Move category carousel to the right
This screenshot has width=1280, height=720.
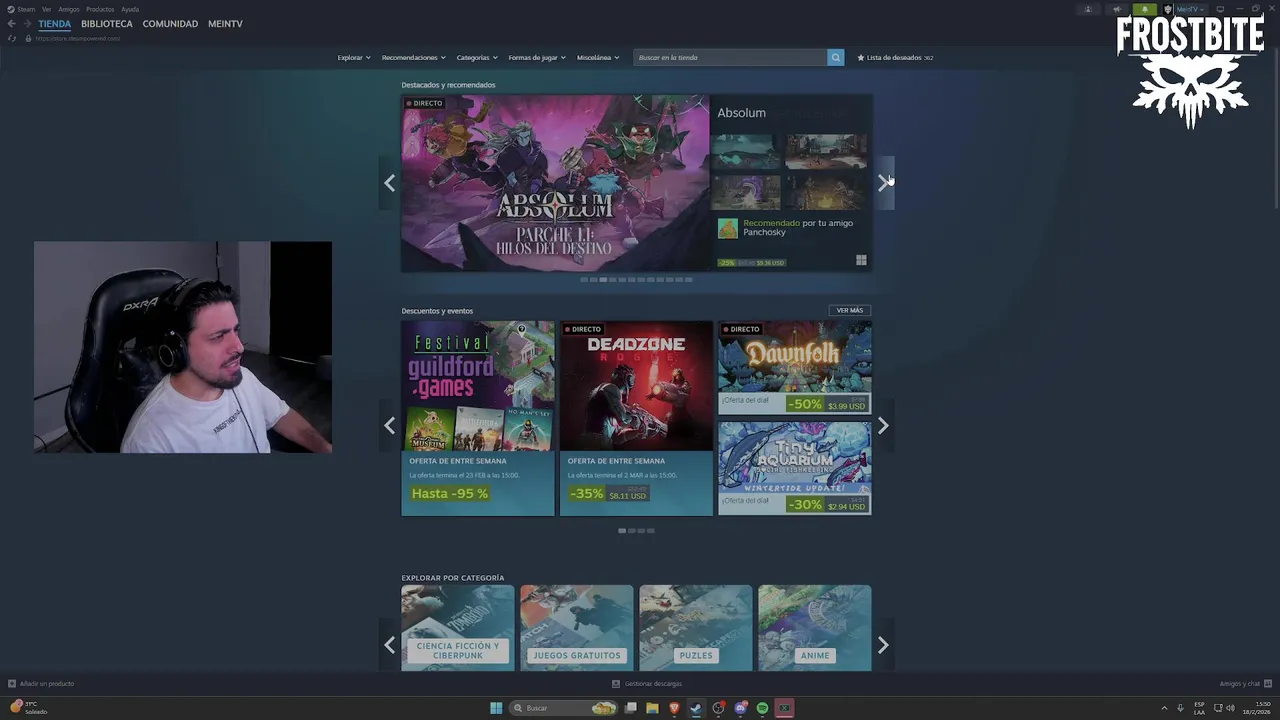click(883, 645)
